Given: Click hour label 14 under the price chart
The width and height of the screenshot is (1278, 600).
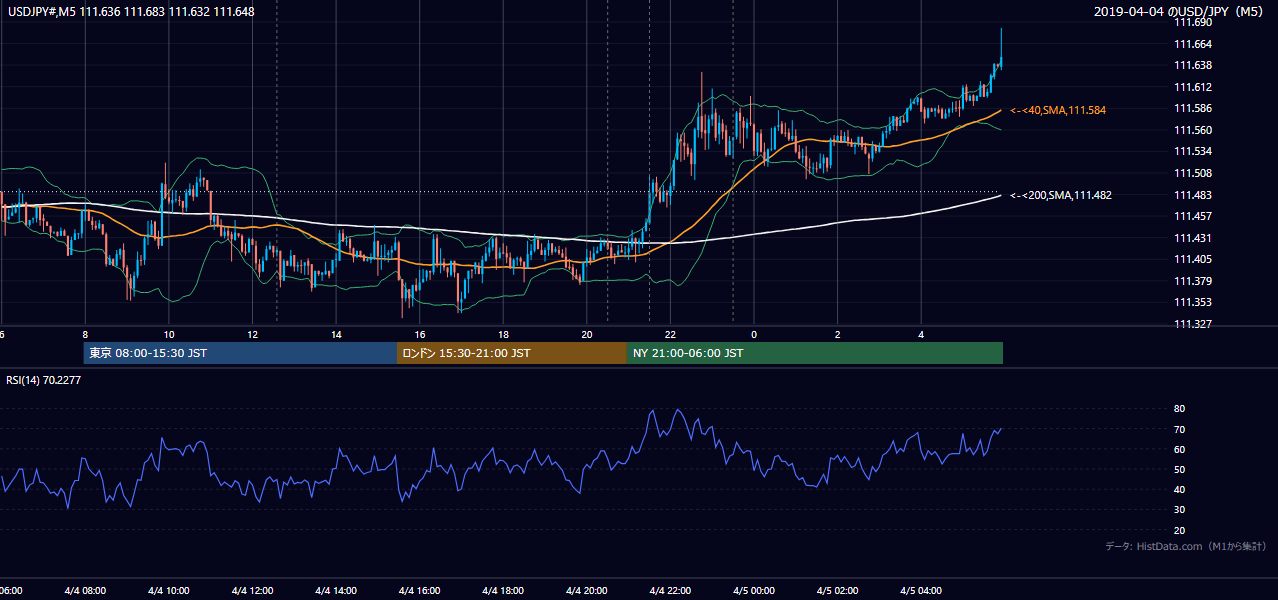Looking at the screenshot, I should [x=337, y=335].
